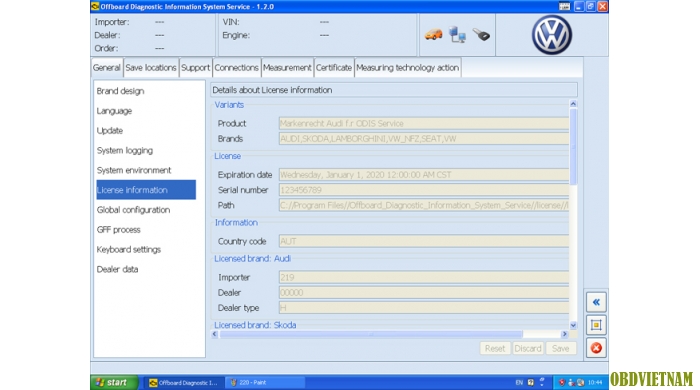Select Update in the sidebar list
The height and width of the screenshot is (390, 700).
click(146, 131)
